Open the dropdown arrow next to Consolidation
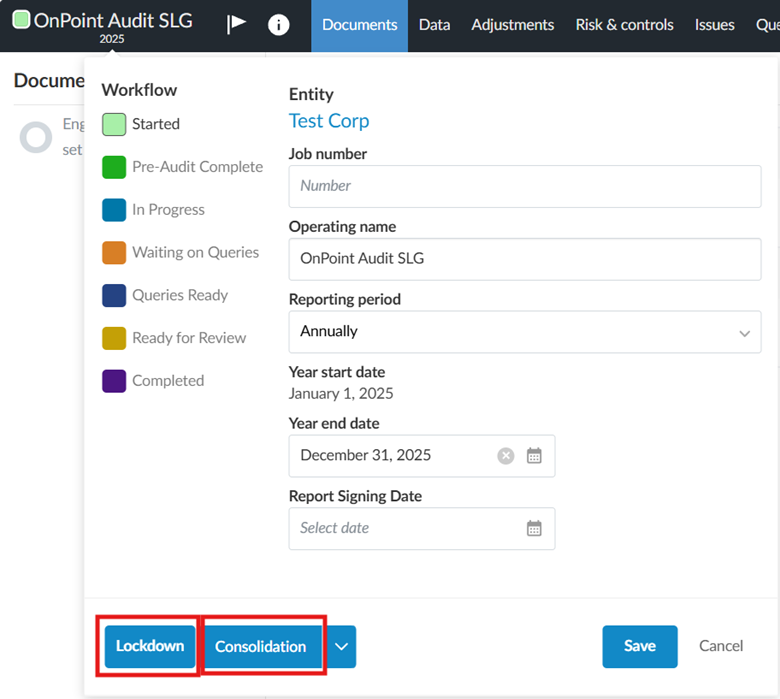 (341, 647)
